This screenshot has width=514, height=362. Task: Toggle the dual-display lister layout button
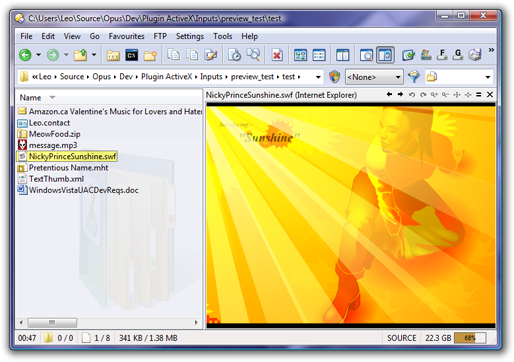(342, 55)
